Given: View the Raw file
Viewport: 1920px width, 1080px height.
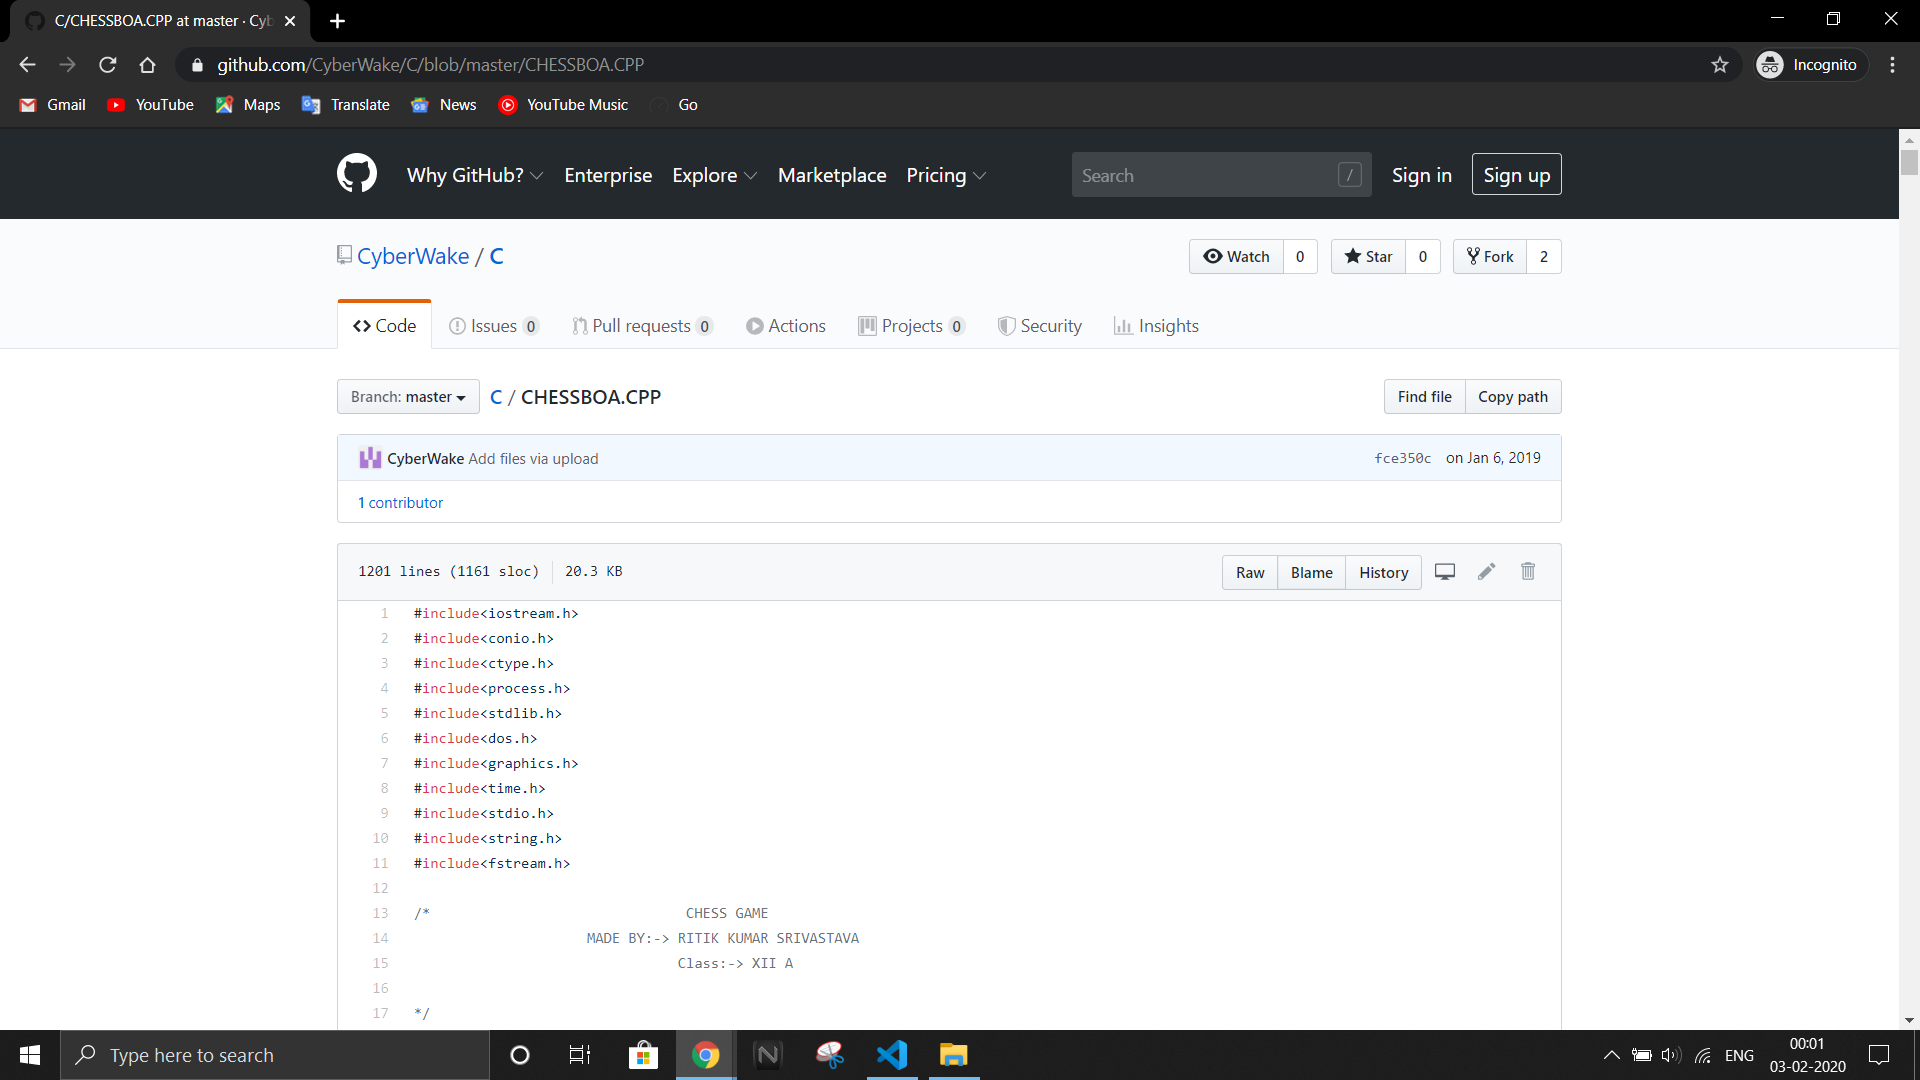Looking at the screenshot, I should (1250, 573).
